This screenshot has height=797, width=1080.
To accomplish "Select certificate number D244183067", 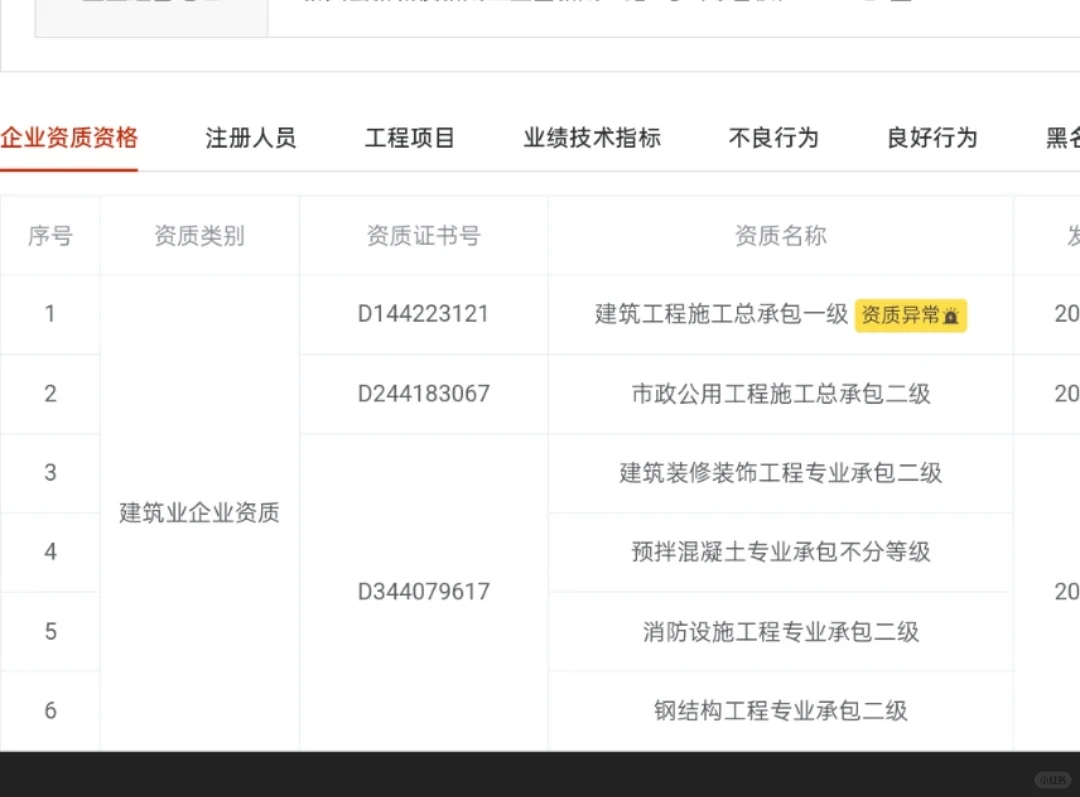I will point(424,393).
